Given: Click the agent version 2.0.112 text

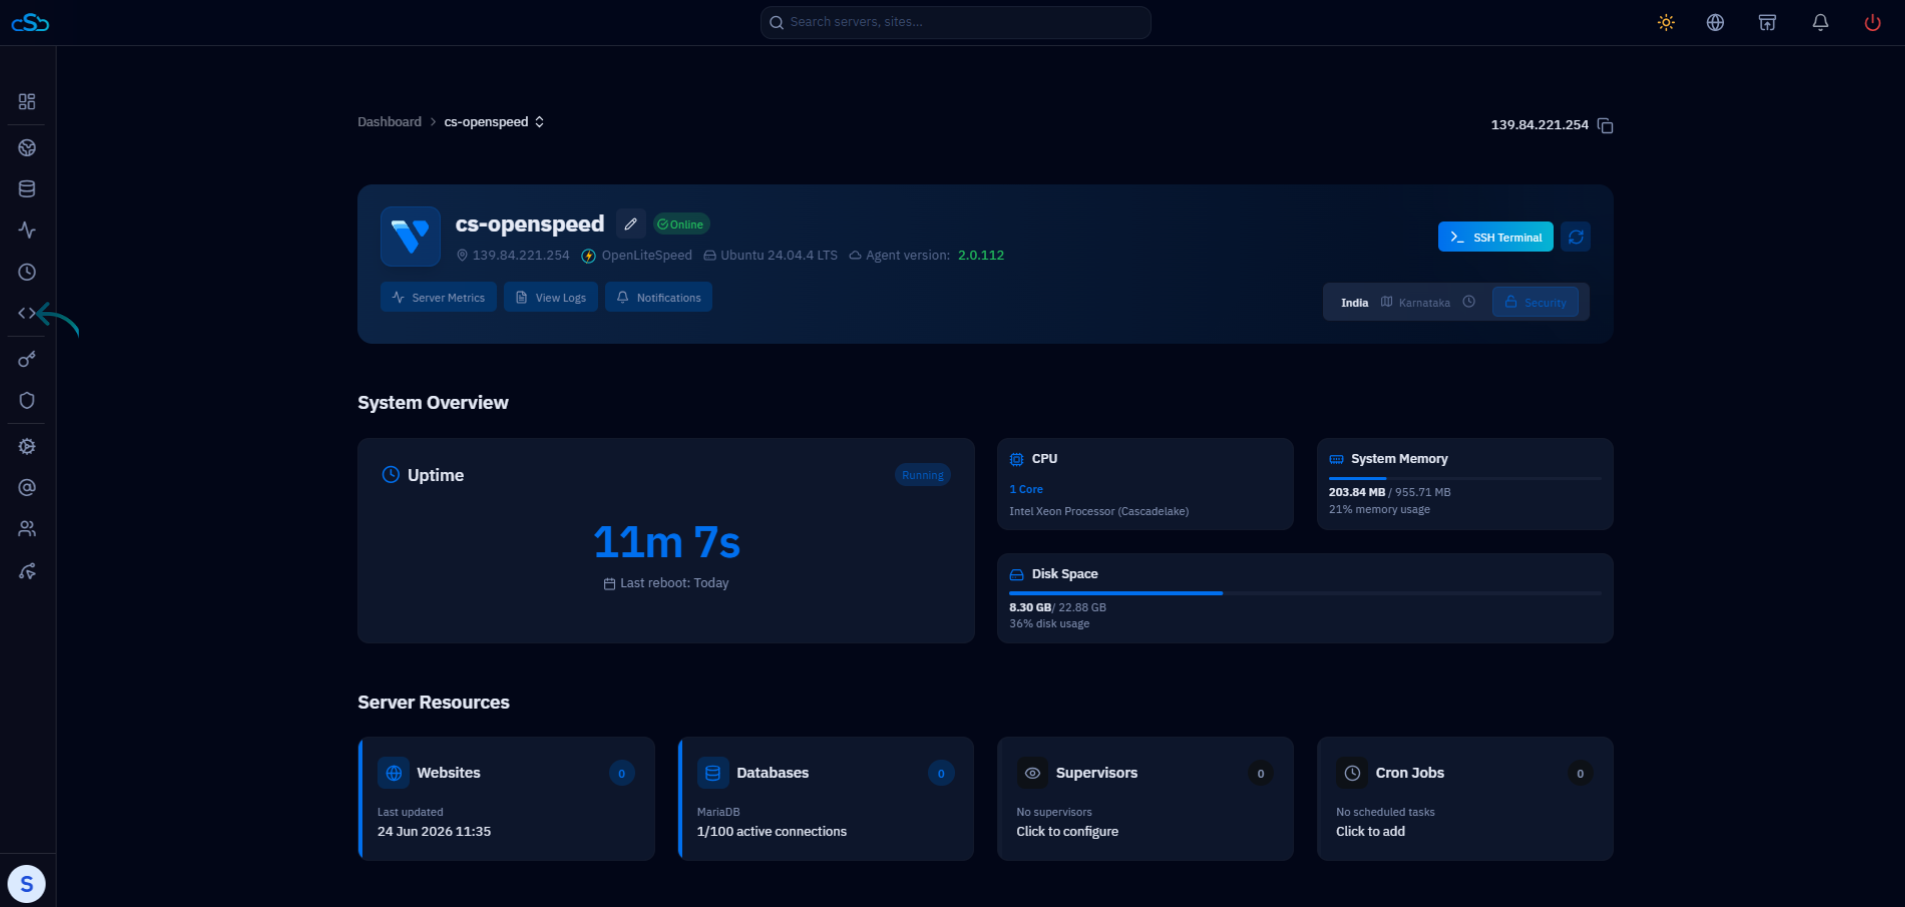Looking at the screenshot, I should point(981,255).
